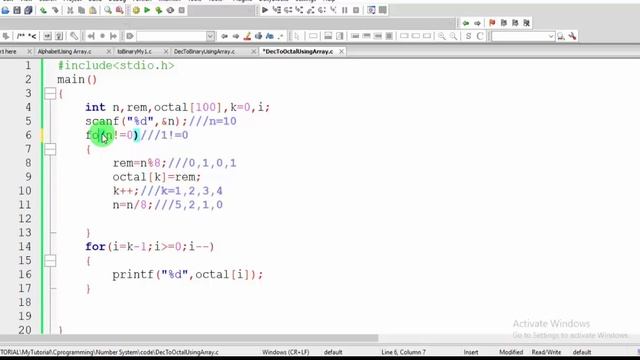Viewport: 640px width, 360px height.
Task: Click the debugger Step out icon
Action: point(311,10)
